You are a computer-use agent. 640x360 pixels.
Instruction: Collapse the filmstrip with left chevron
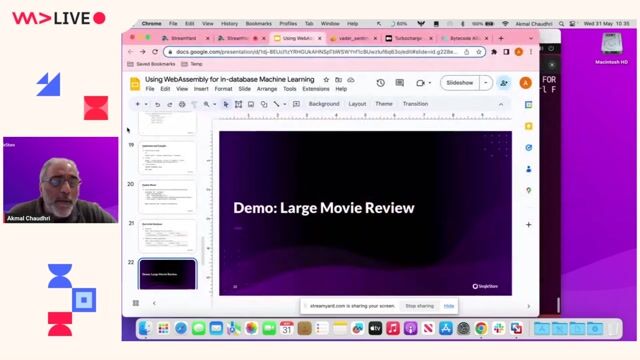click(154, 303)
